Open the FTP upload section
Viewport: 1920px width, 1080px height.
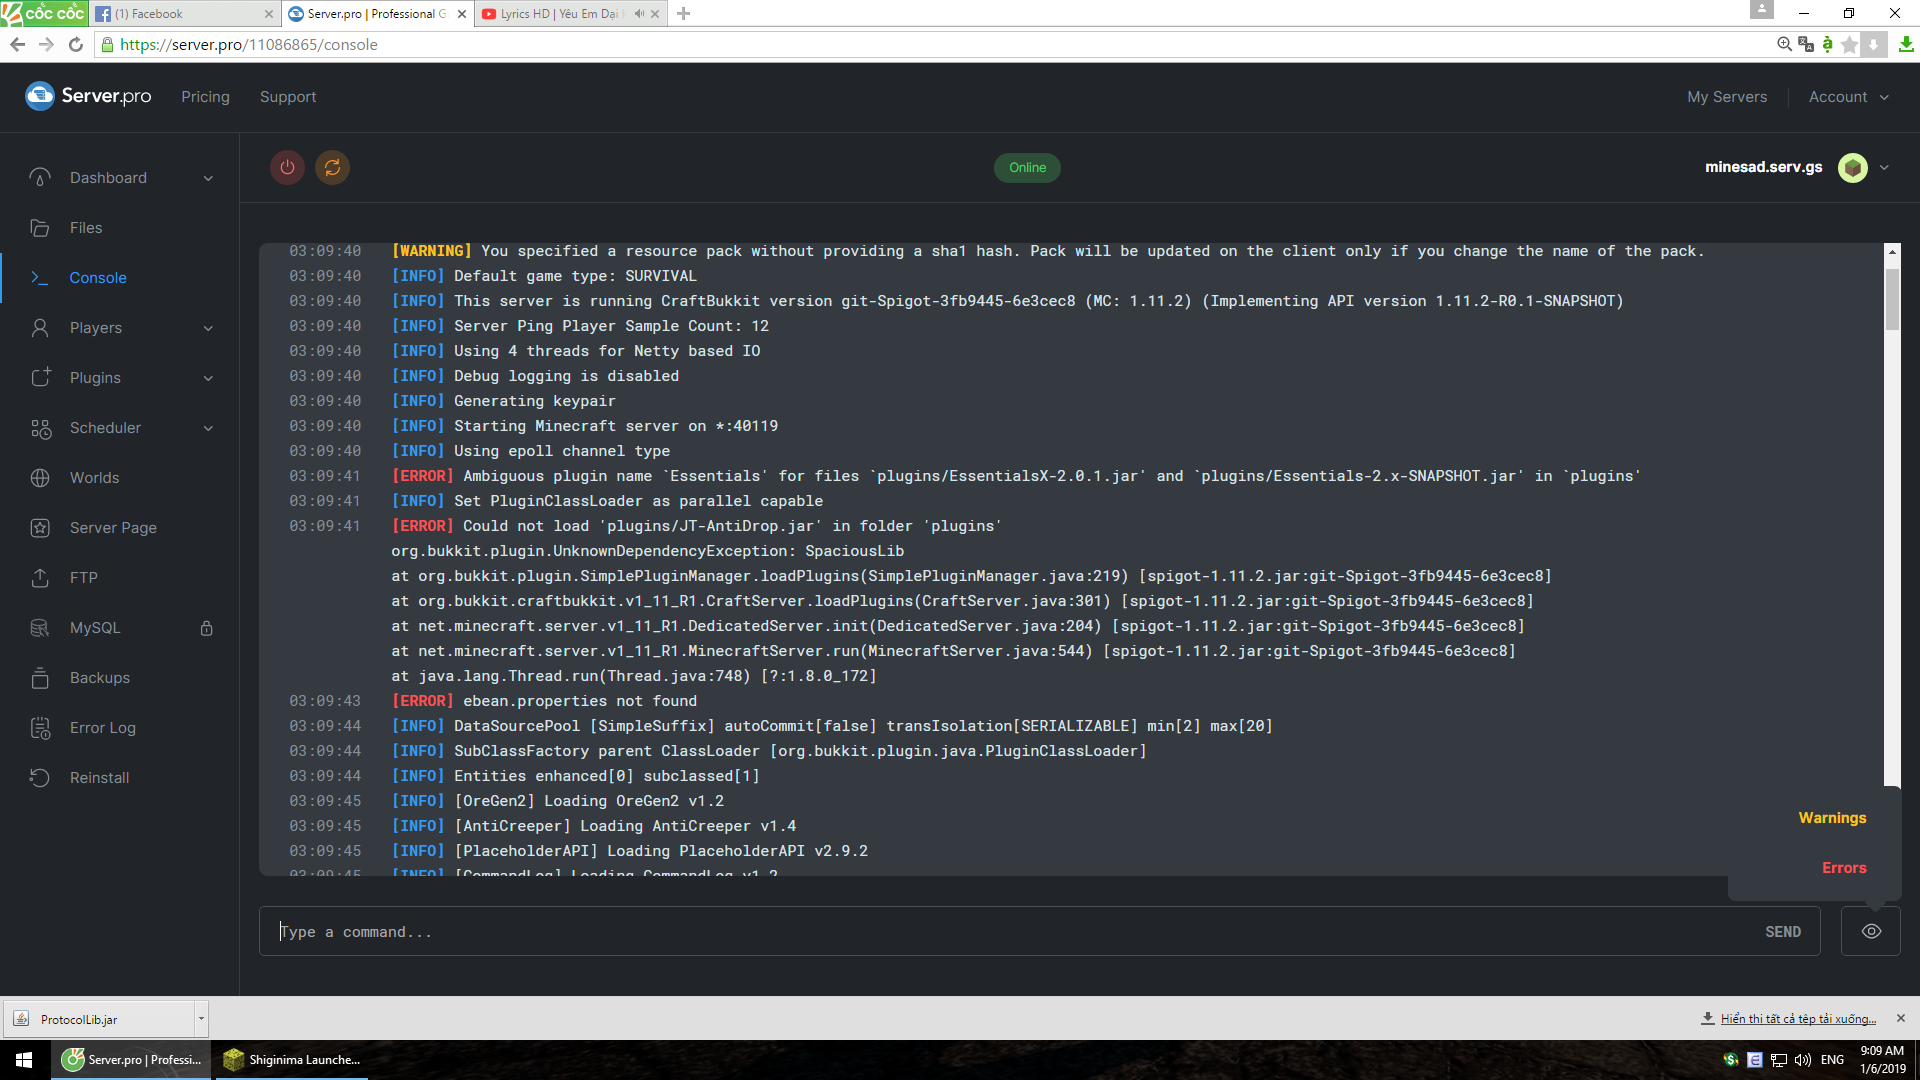[83, 578]
